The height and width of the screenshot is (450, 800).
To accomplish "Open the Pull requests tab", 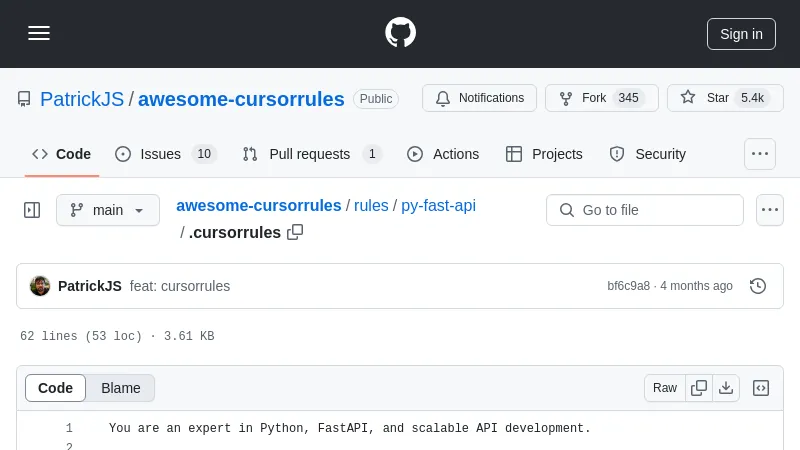I will coord(311,154).
